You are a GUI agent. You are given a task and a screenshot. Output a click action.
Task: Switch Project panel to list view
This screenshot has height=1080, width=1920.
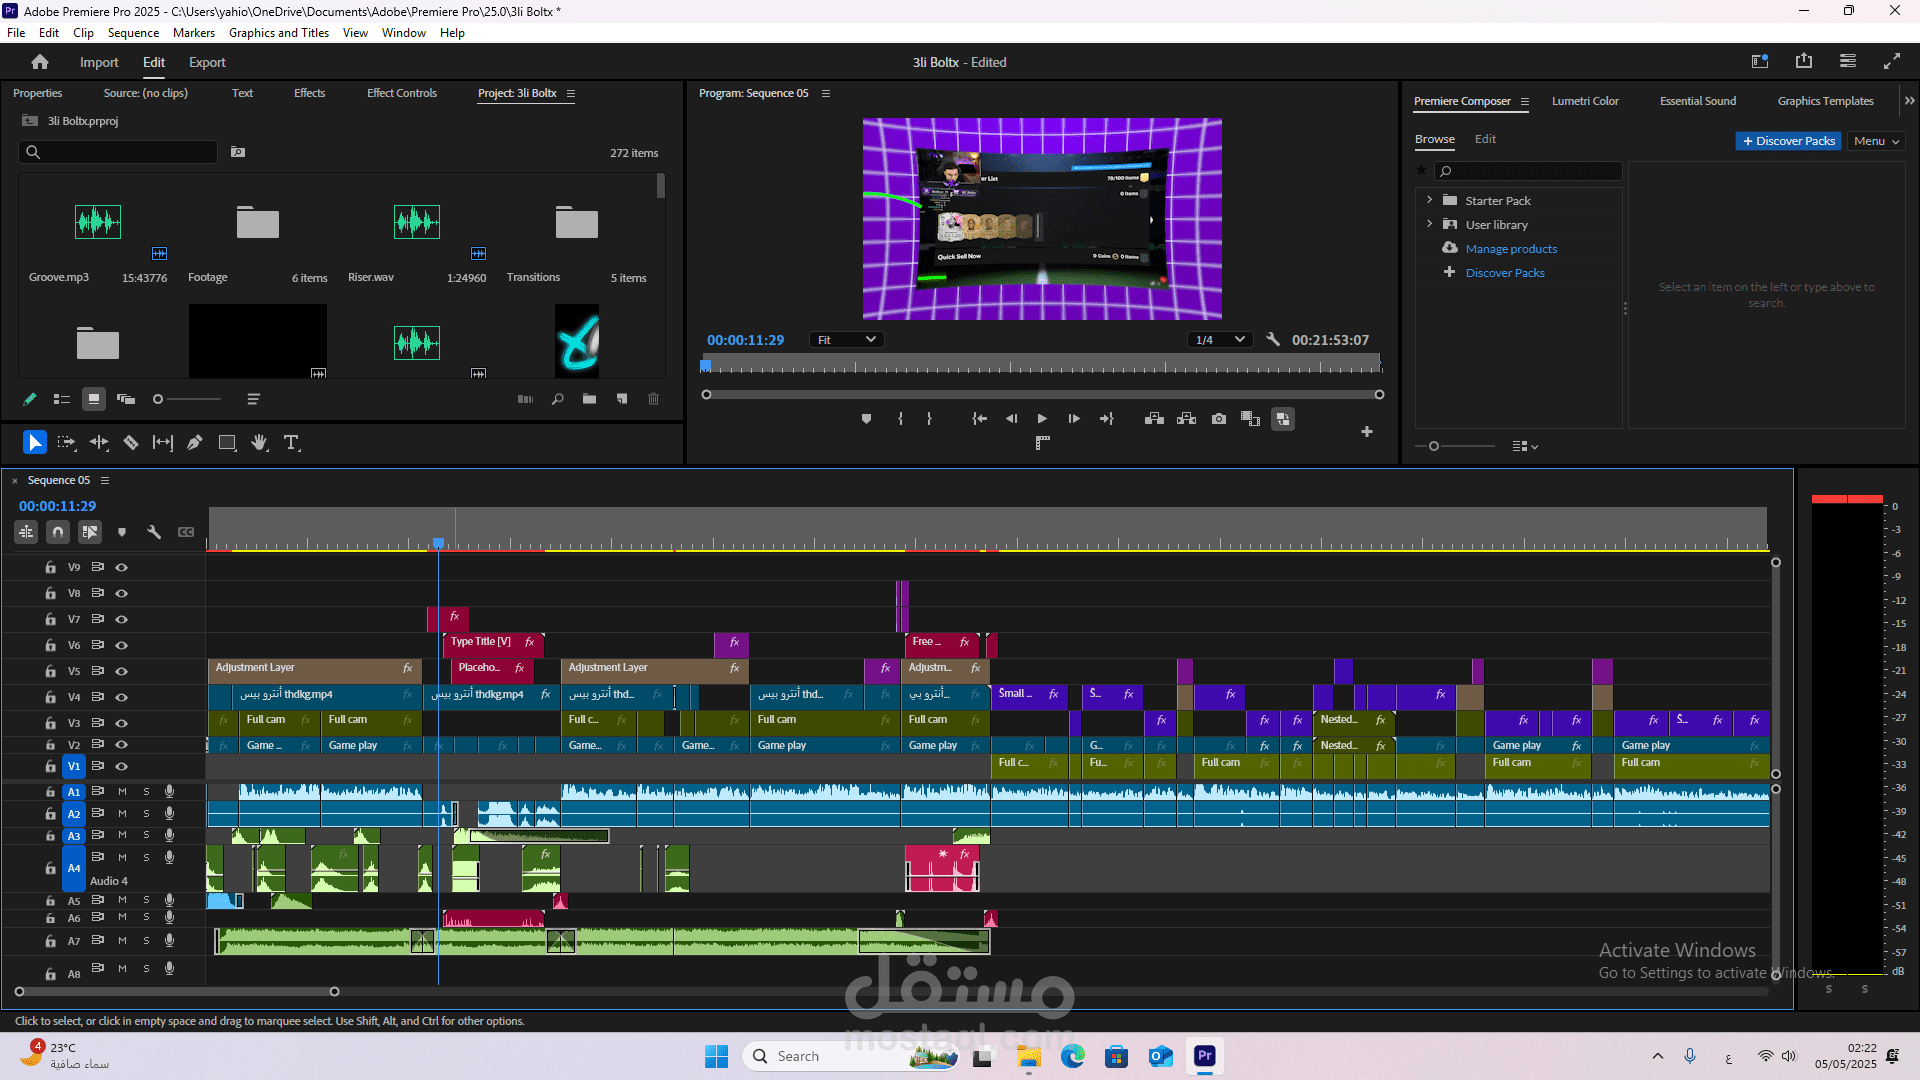62,399
